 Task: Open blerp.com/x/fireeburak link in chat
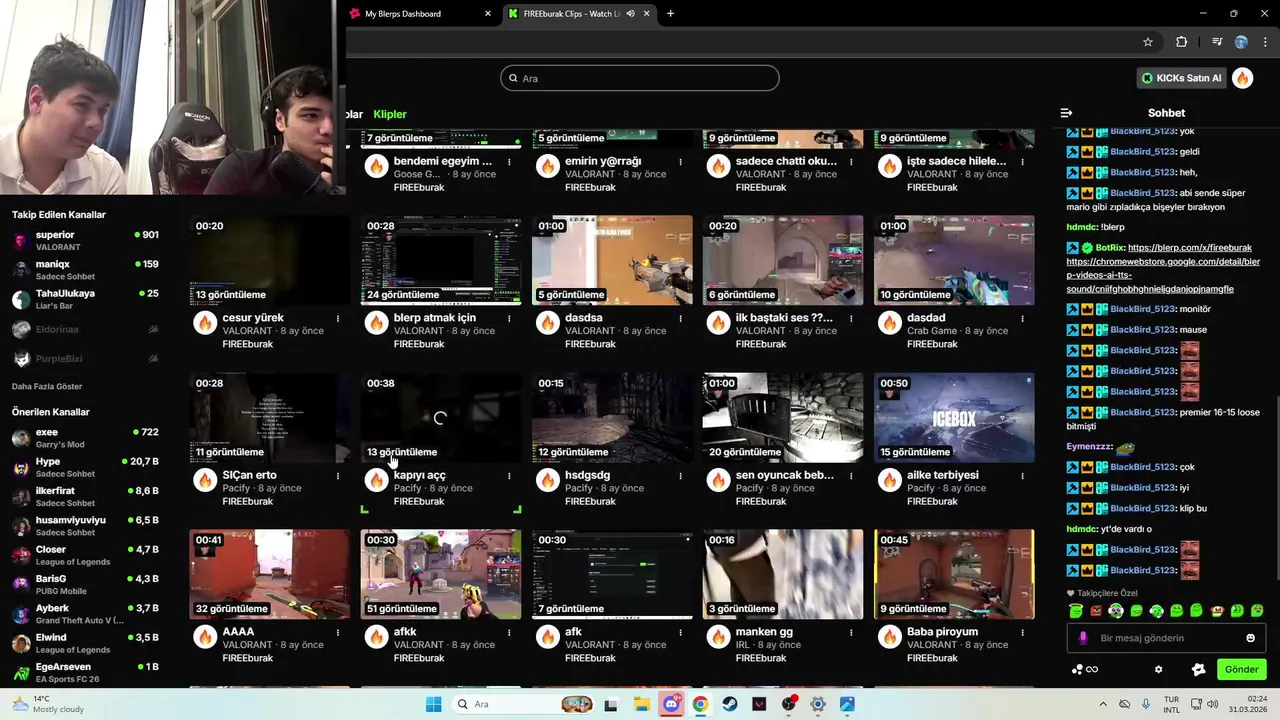coord(1189,248)
